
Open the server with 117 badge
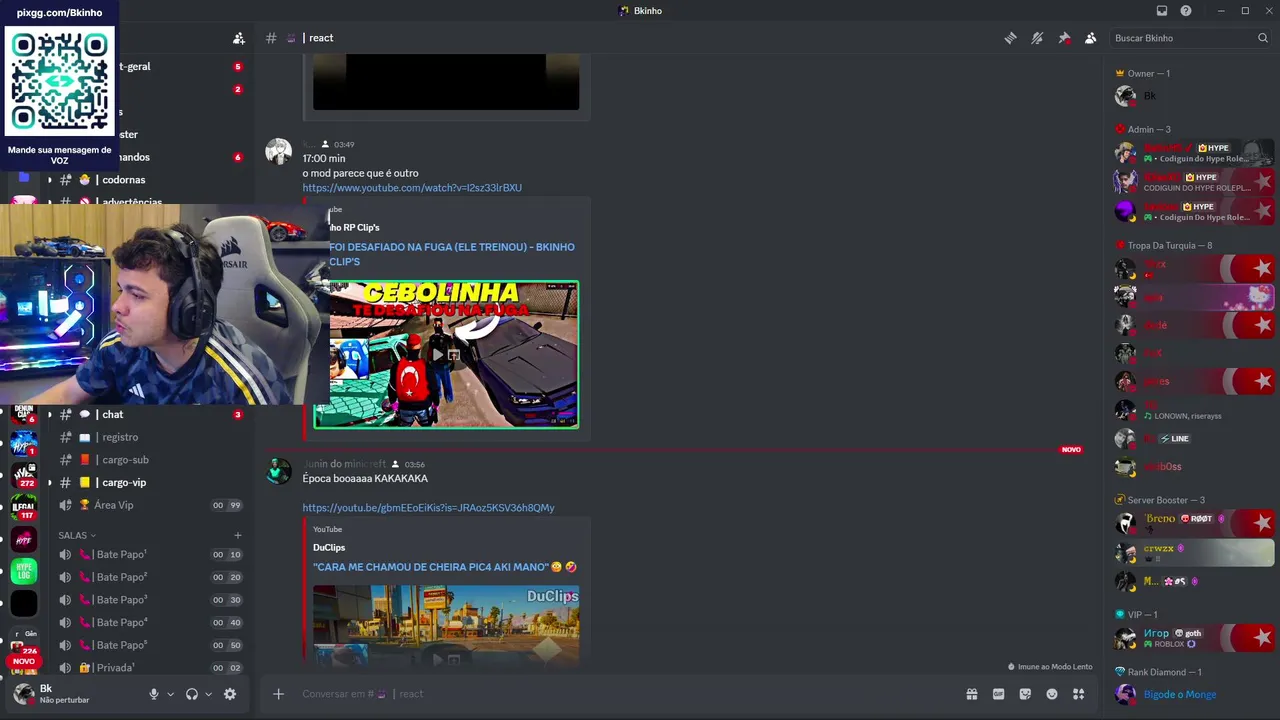pos(24,507)
